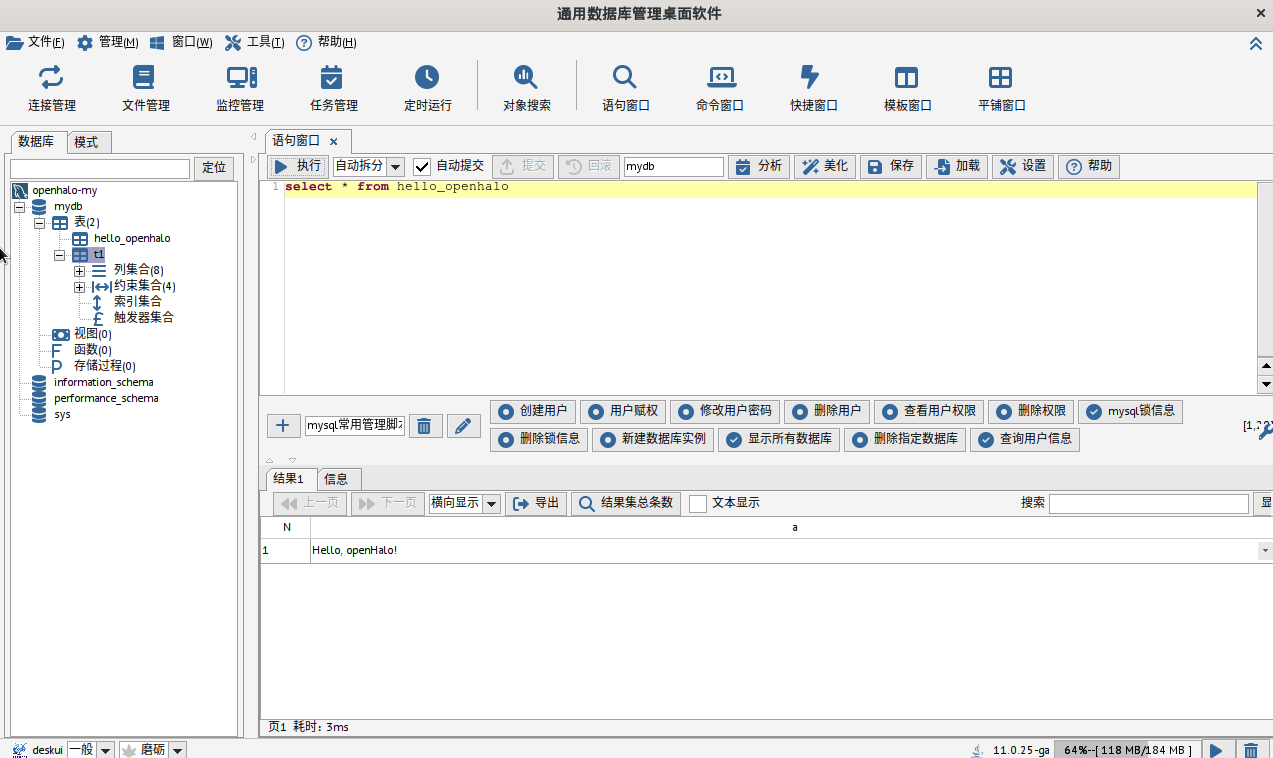Viewport: 1273px width, 758px height.
Task: Open 连接管理 connection manager
Action: click(x=51, y=88)
